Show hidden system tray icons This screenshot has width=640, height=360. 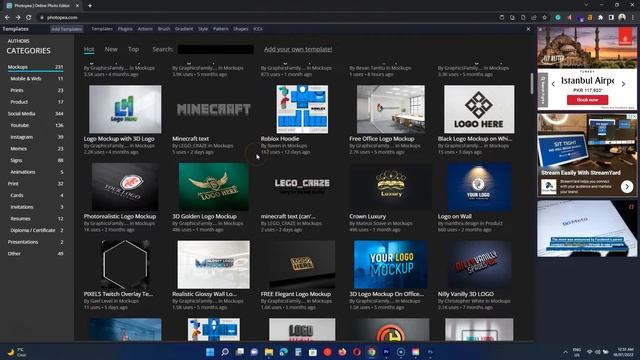pyautogui.click(x=565, y=352)
